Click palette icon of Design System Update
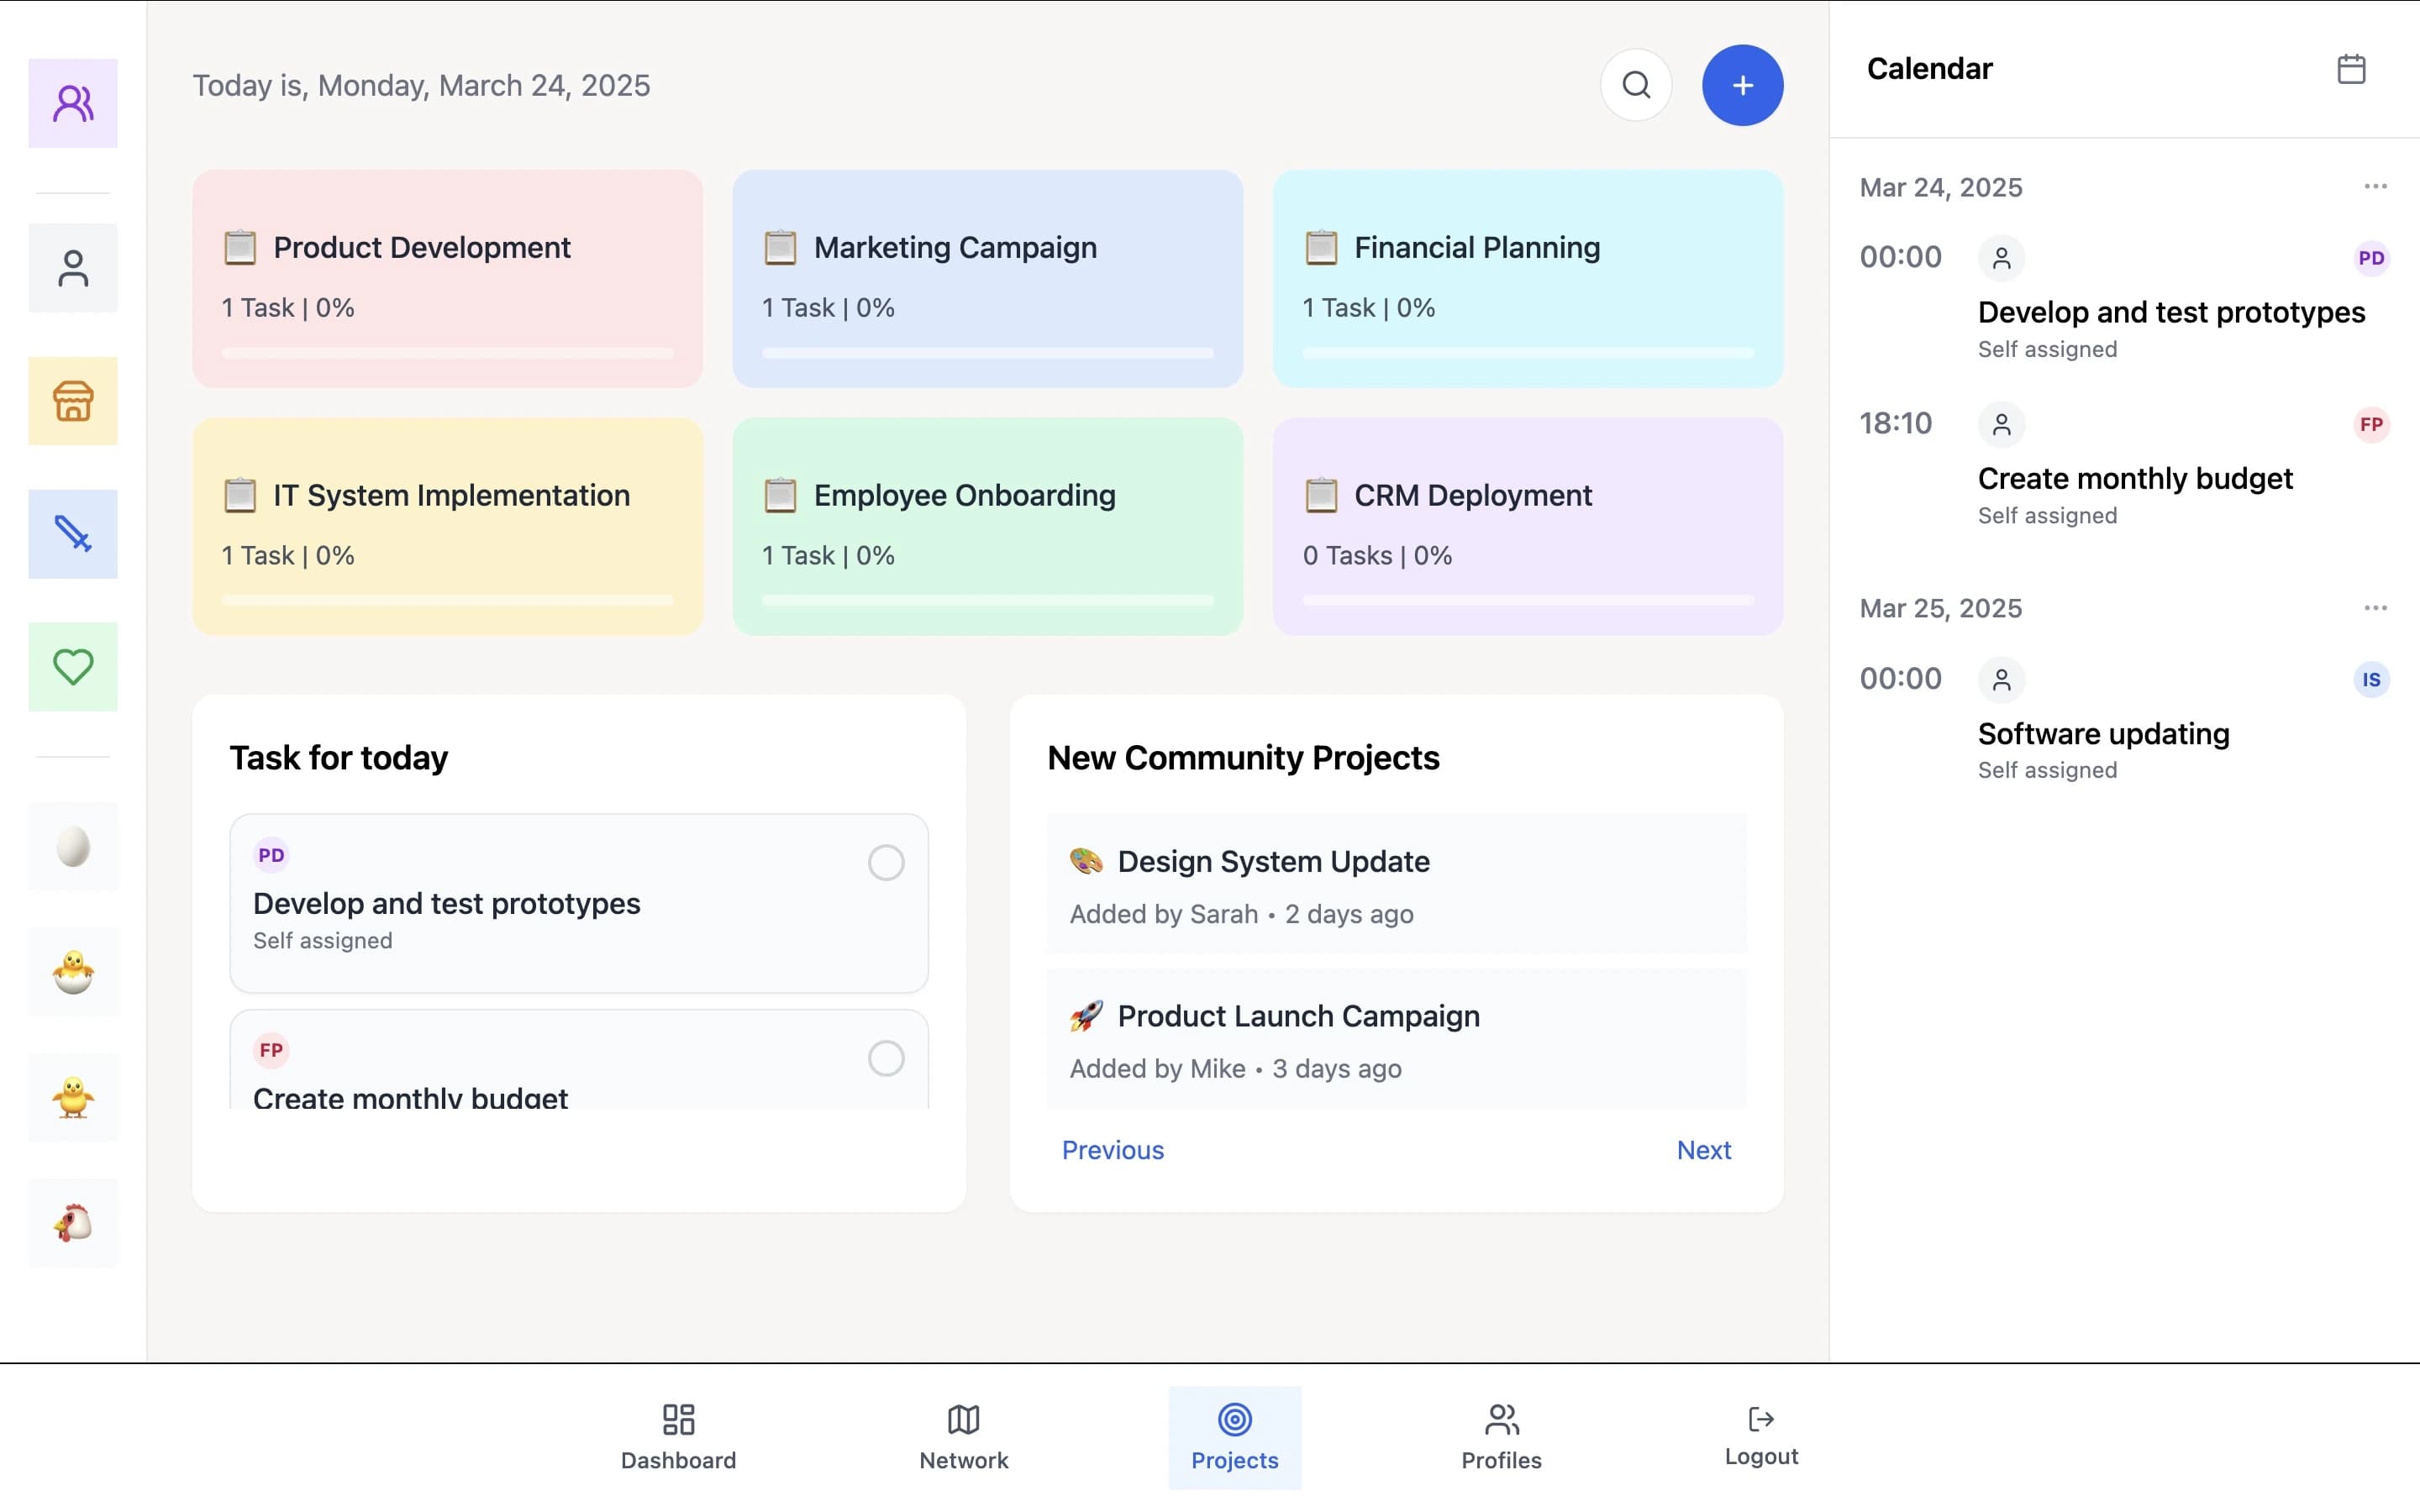Screen dimensions: 2420x1512 pos(1086,861)
